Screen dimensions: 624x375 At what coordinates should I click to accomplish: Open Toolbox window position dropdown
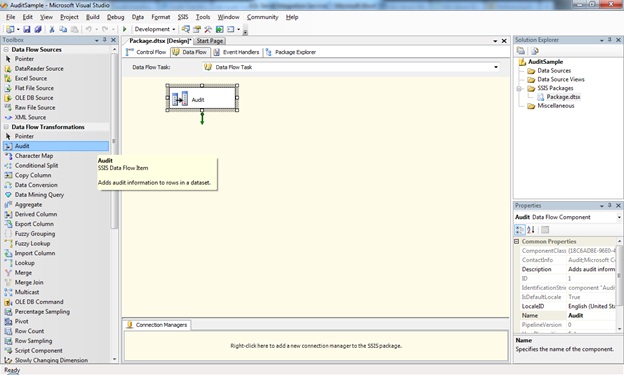[x=97, y=40]
